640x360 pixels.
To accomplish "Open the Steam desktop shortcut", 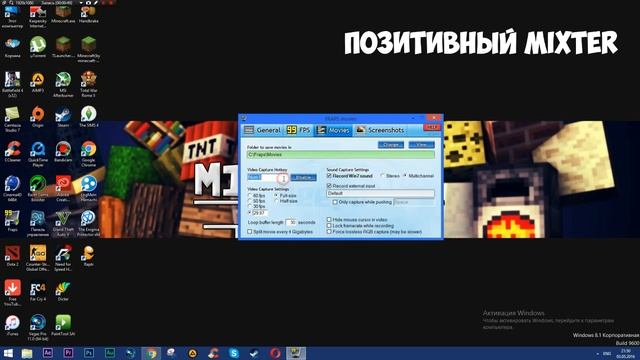I will [x=63, y=117].
